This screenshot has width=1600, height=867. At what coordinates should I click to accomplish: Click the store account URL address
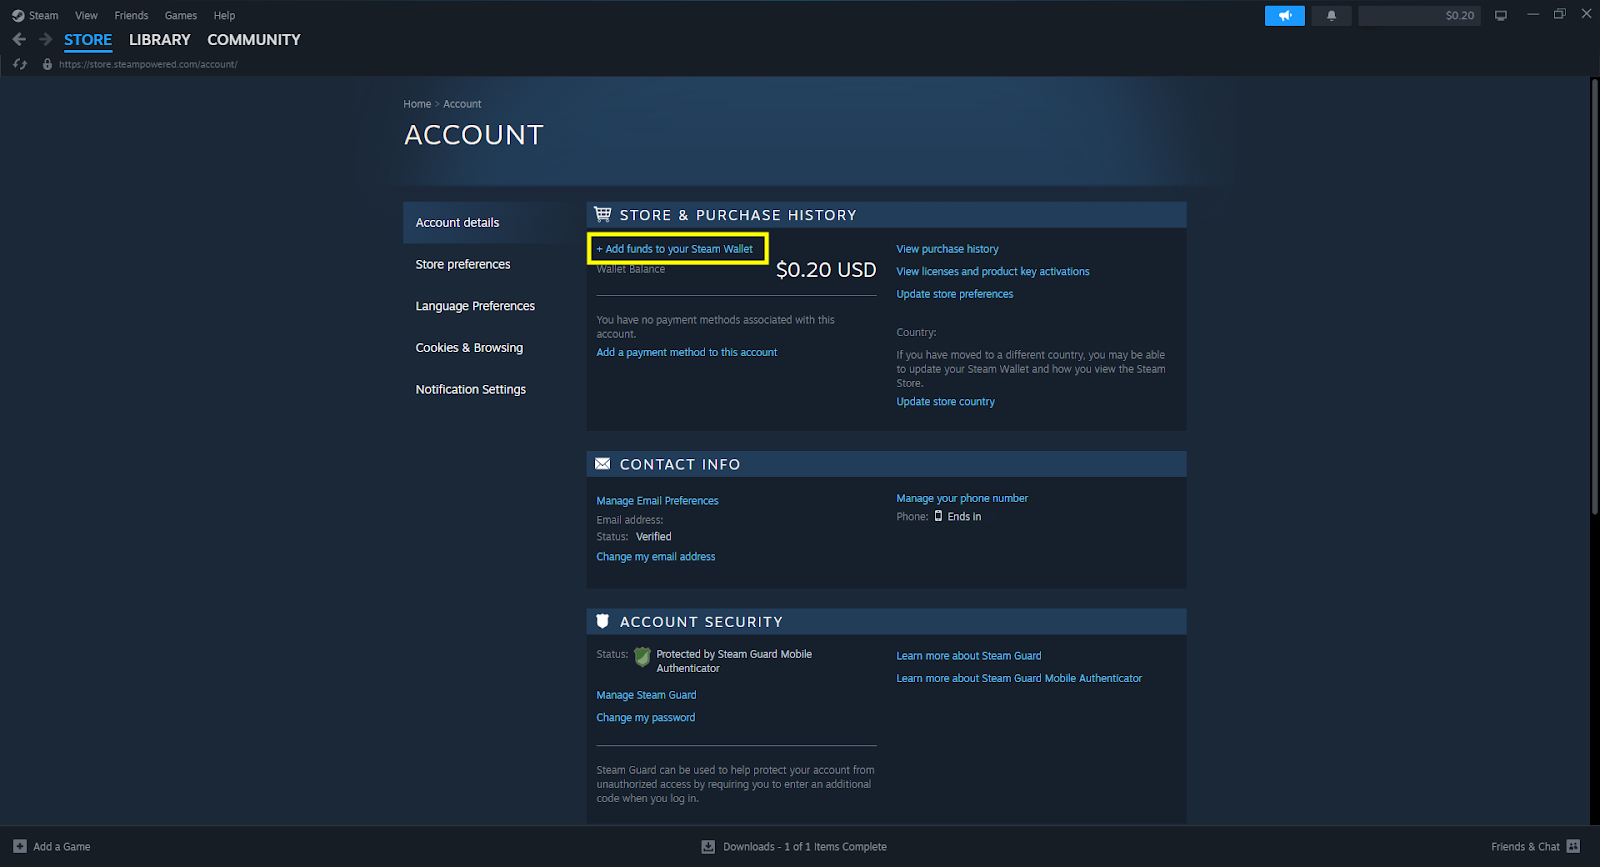click(x=148, y=64)
